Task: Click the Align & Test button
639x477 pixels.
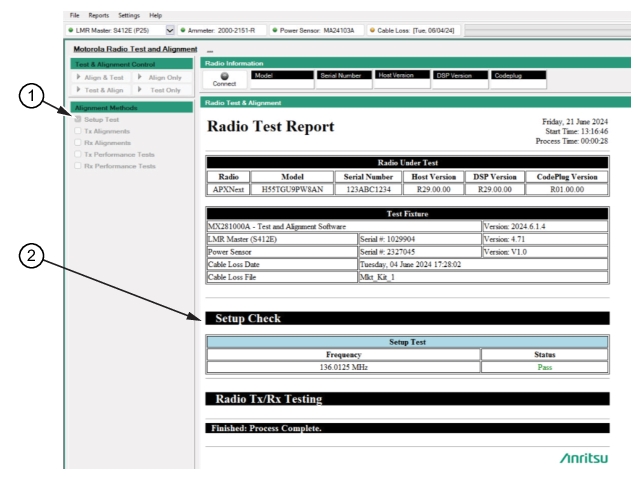Action: pos(101,77)
